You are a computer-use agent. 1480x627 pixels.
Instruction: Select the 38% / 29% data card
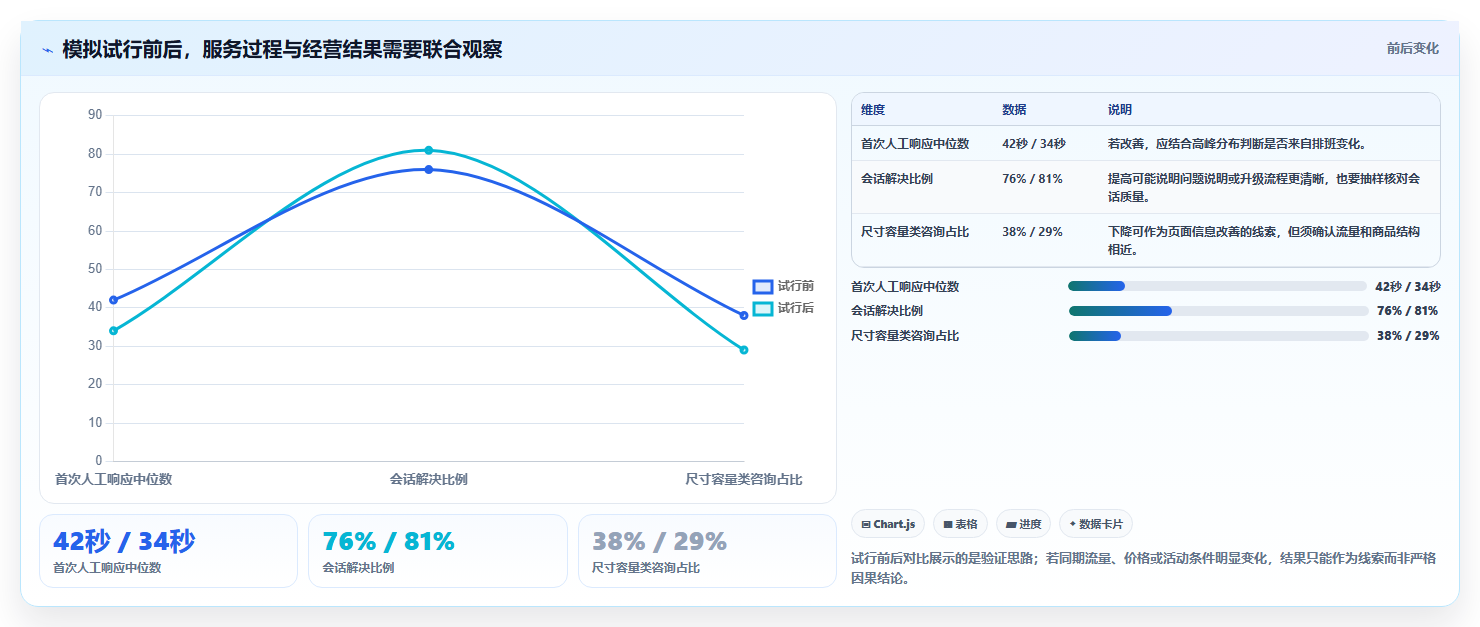point(707,551)
